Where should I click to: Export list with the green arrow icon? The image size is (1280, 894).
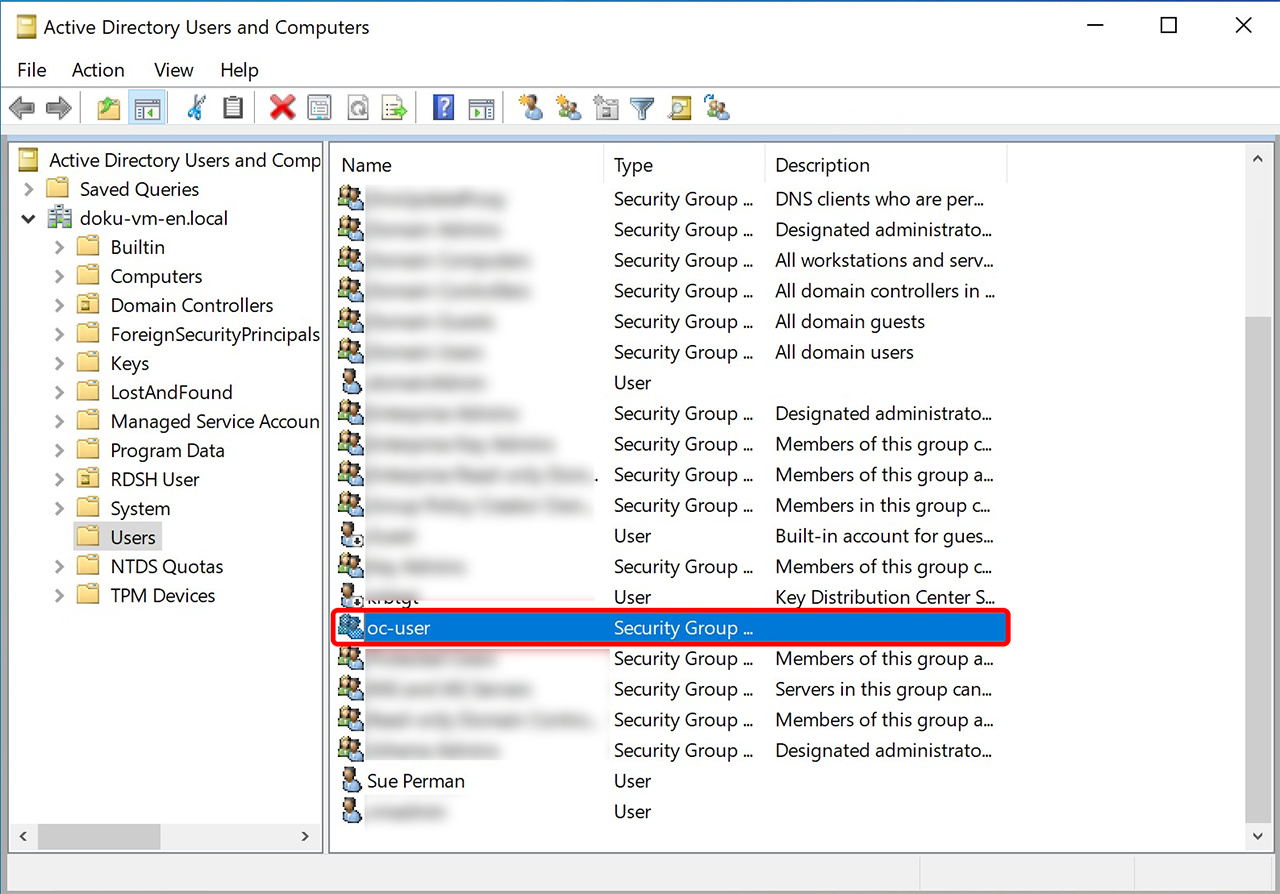(x=395, y=108)
